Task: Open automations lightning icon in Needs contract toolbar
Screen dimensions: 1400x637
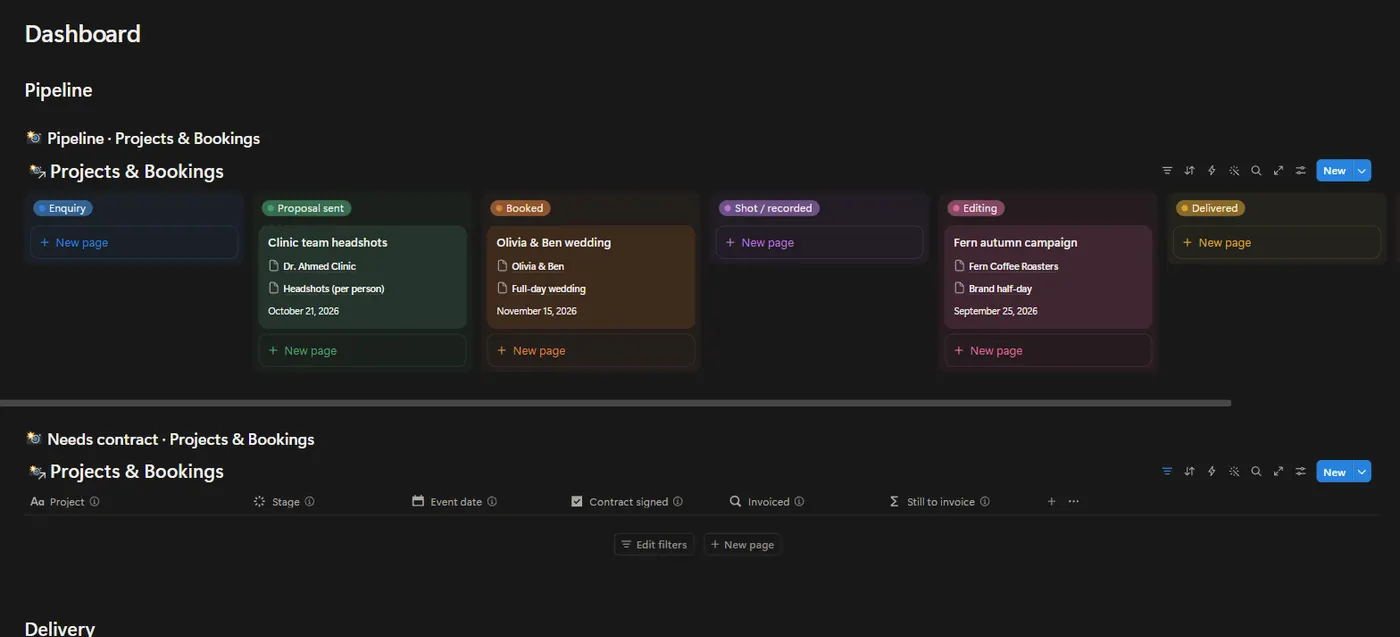Action: click(1212, 472)
